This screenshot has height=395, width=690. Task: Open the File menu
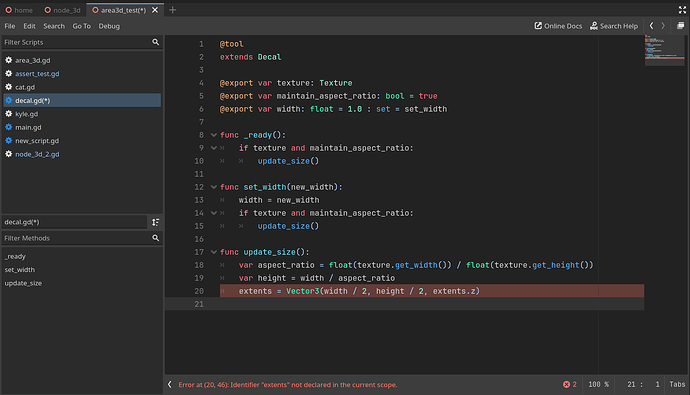point(10,26)
